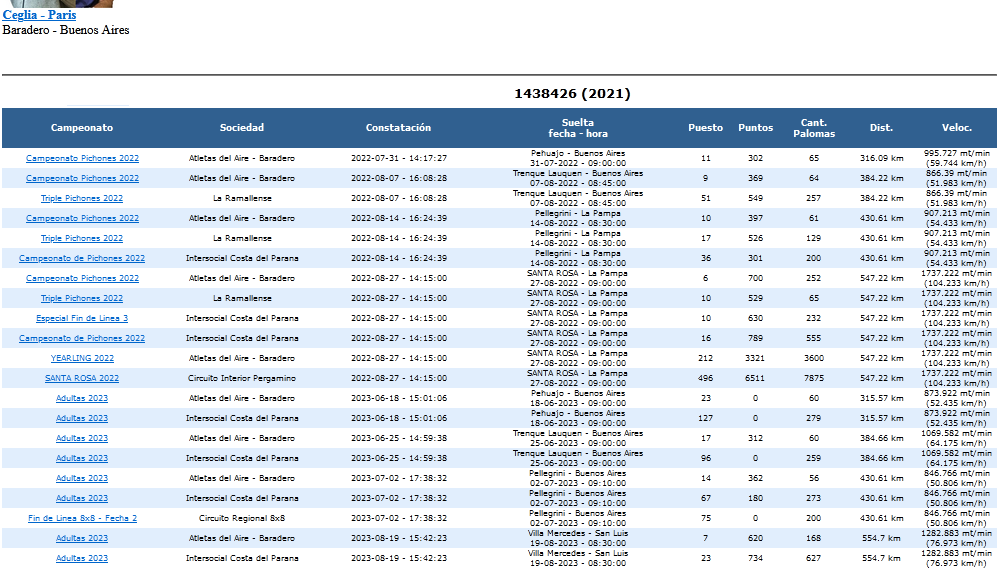
Task: Click the Puesto column header
Action: [705, 128]
